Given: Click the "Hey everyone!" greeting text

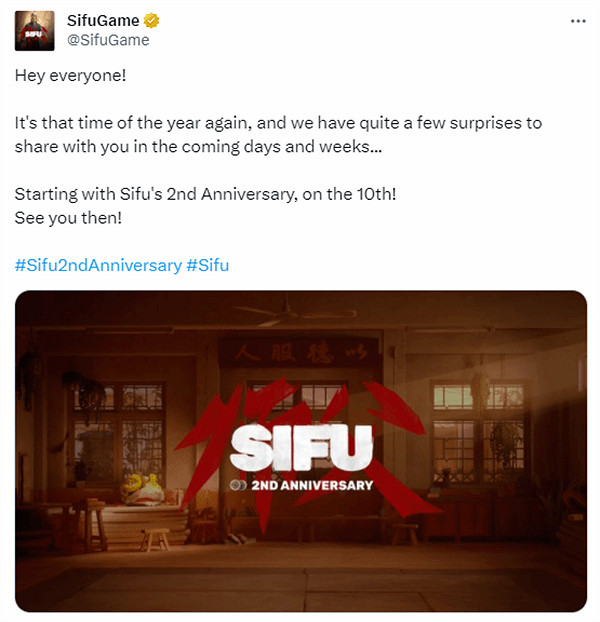Looking at the screenshot, I should 71,75.
